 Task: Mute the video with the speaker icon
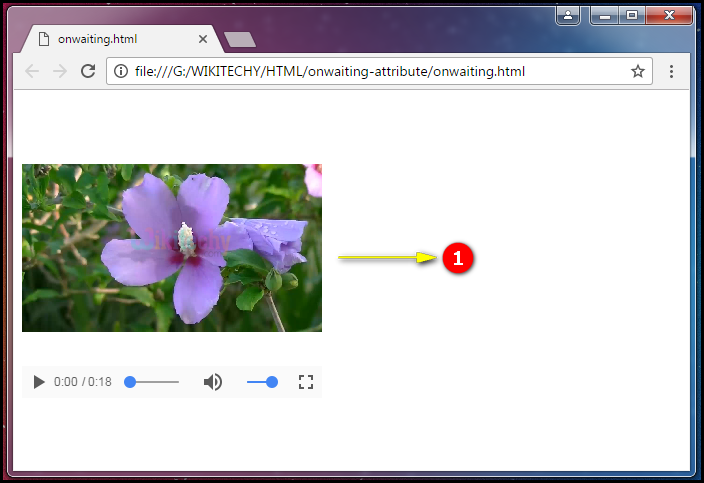tap(213, 382)
